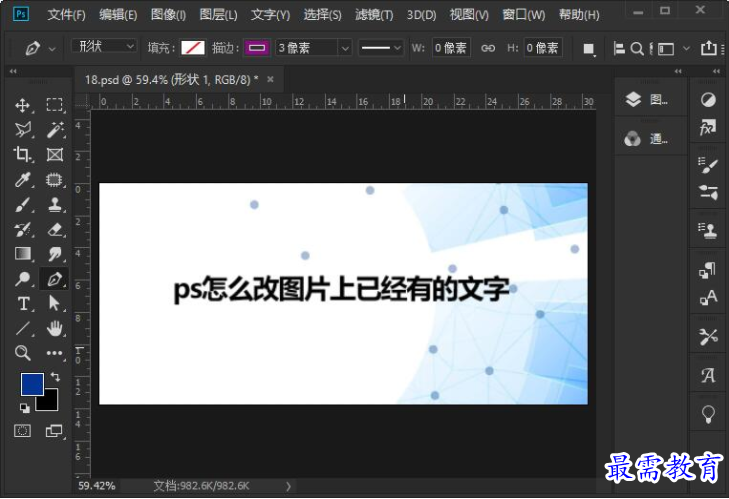This screenshot has width=729, height=499.
Task: Select the Move tool
Action: (22, 105)
